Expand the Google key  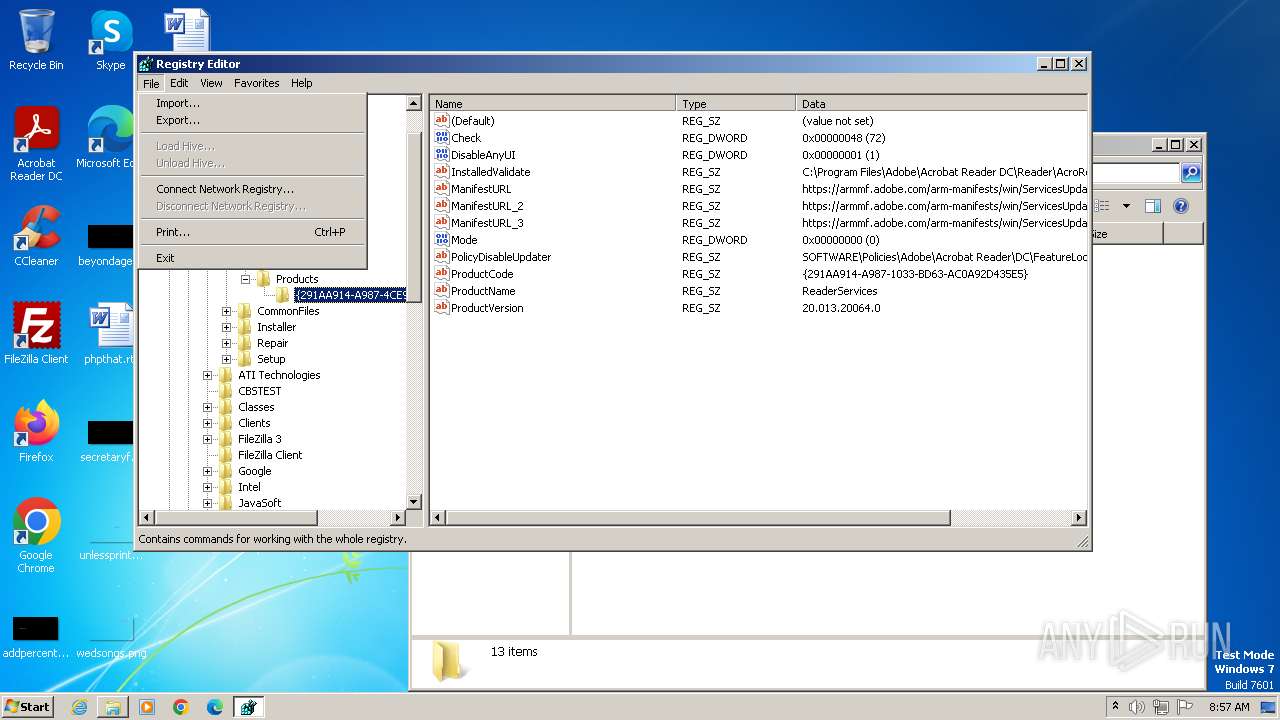[207, 471]
